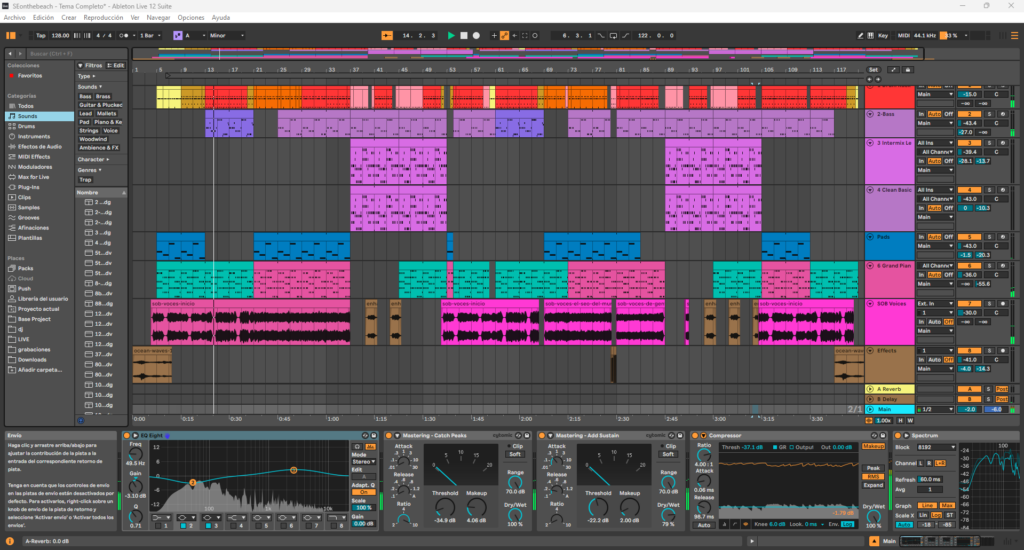
Task: Toggle the Compressor device activator
Action: 695,435
